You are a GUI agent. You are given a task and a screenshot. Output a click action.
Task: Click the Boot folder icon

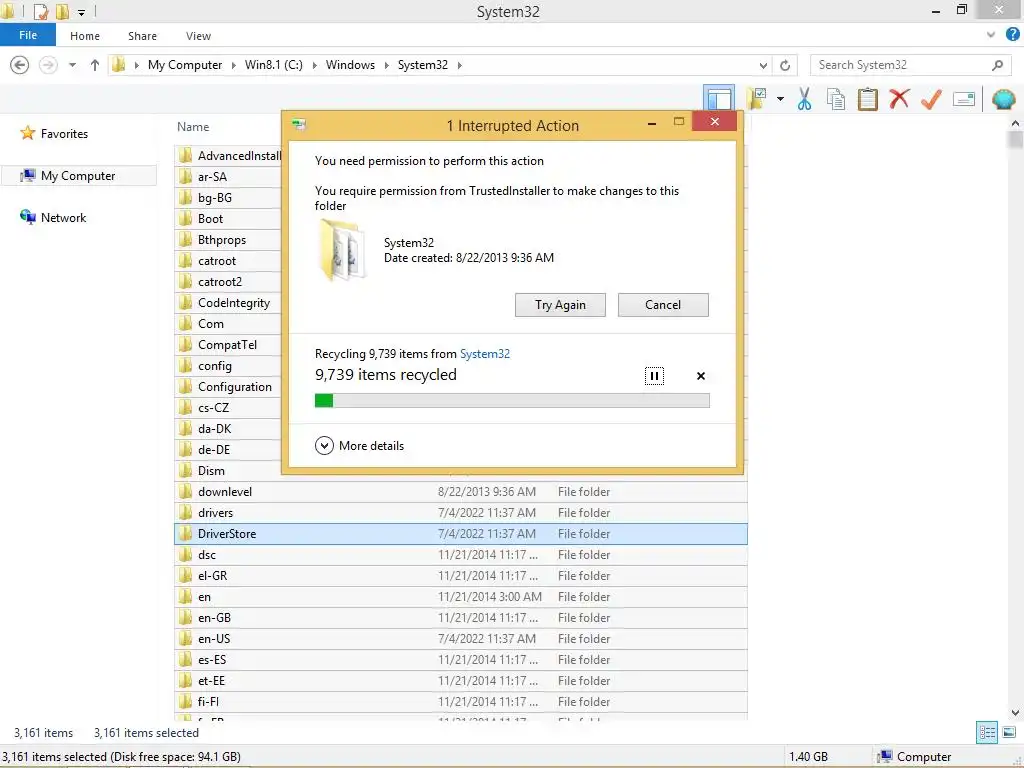(185, 219)
